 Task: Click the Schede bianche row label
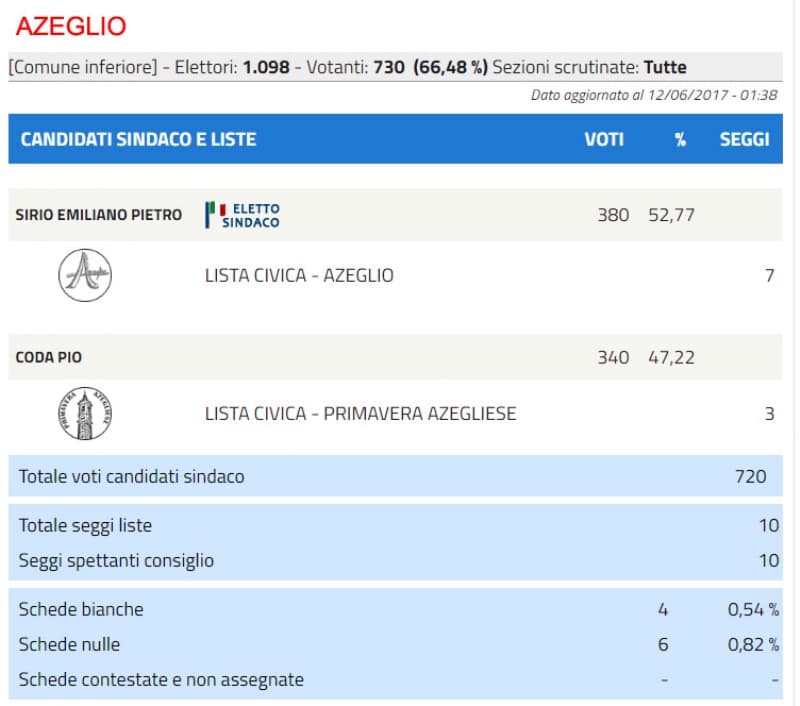point(81,609)
